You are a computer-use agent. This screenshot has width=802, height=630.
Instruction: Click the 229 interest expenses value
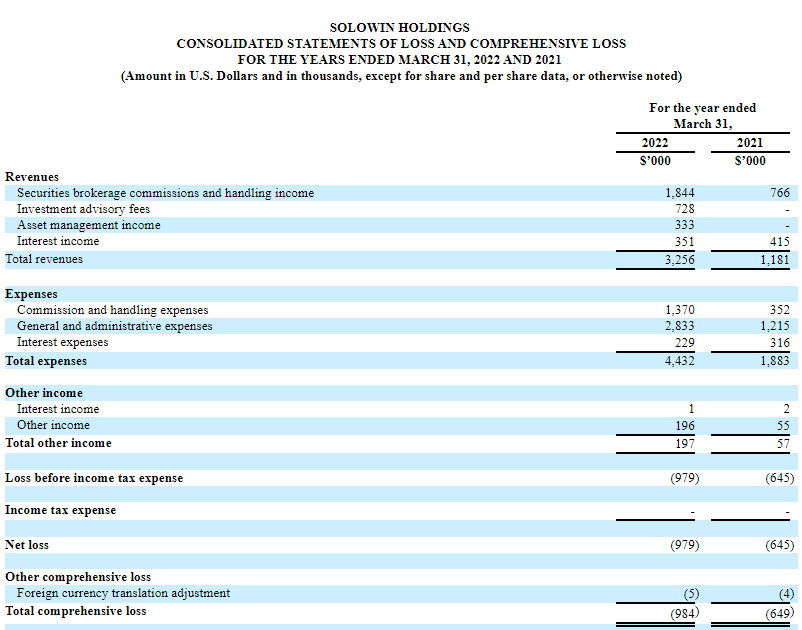pyautogui.click(x=684, y=343)
